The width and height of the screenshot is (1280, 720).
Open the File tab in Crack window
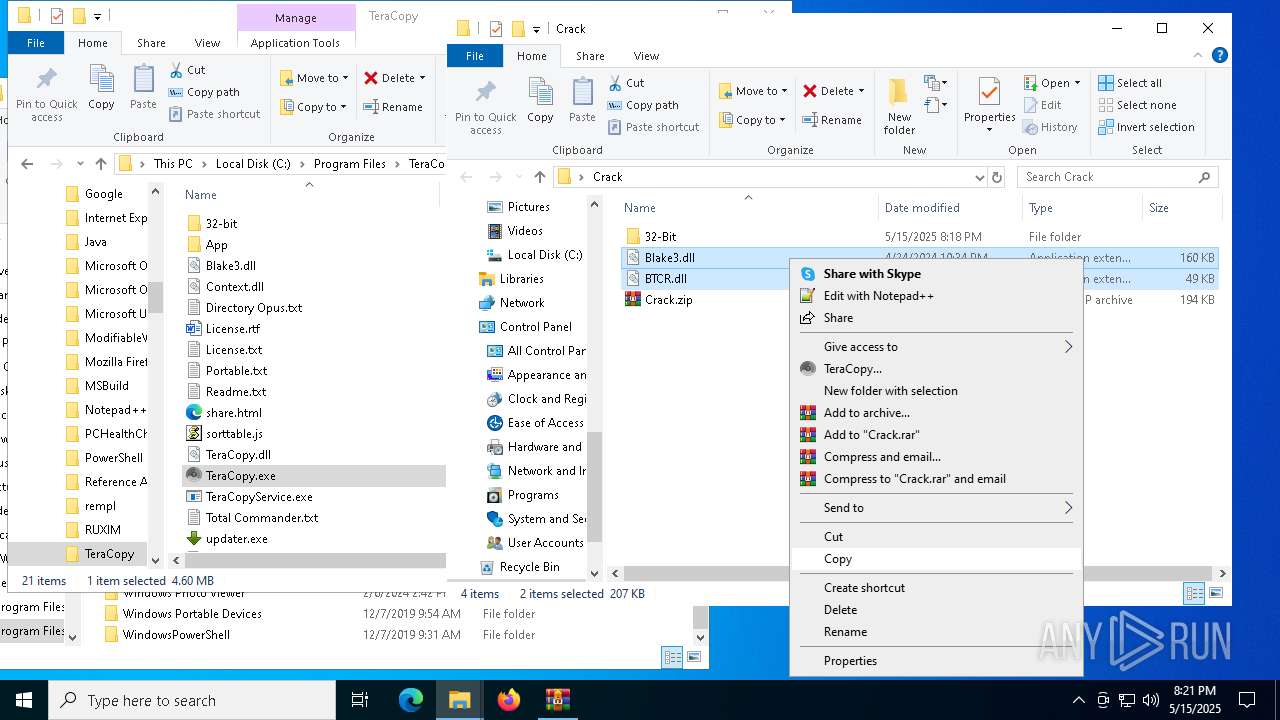click(x=475, y=56)
